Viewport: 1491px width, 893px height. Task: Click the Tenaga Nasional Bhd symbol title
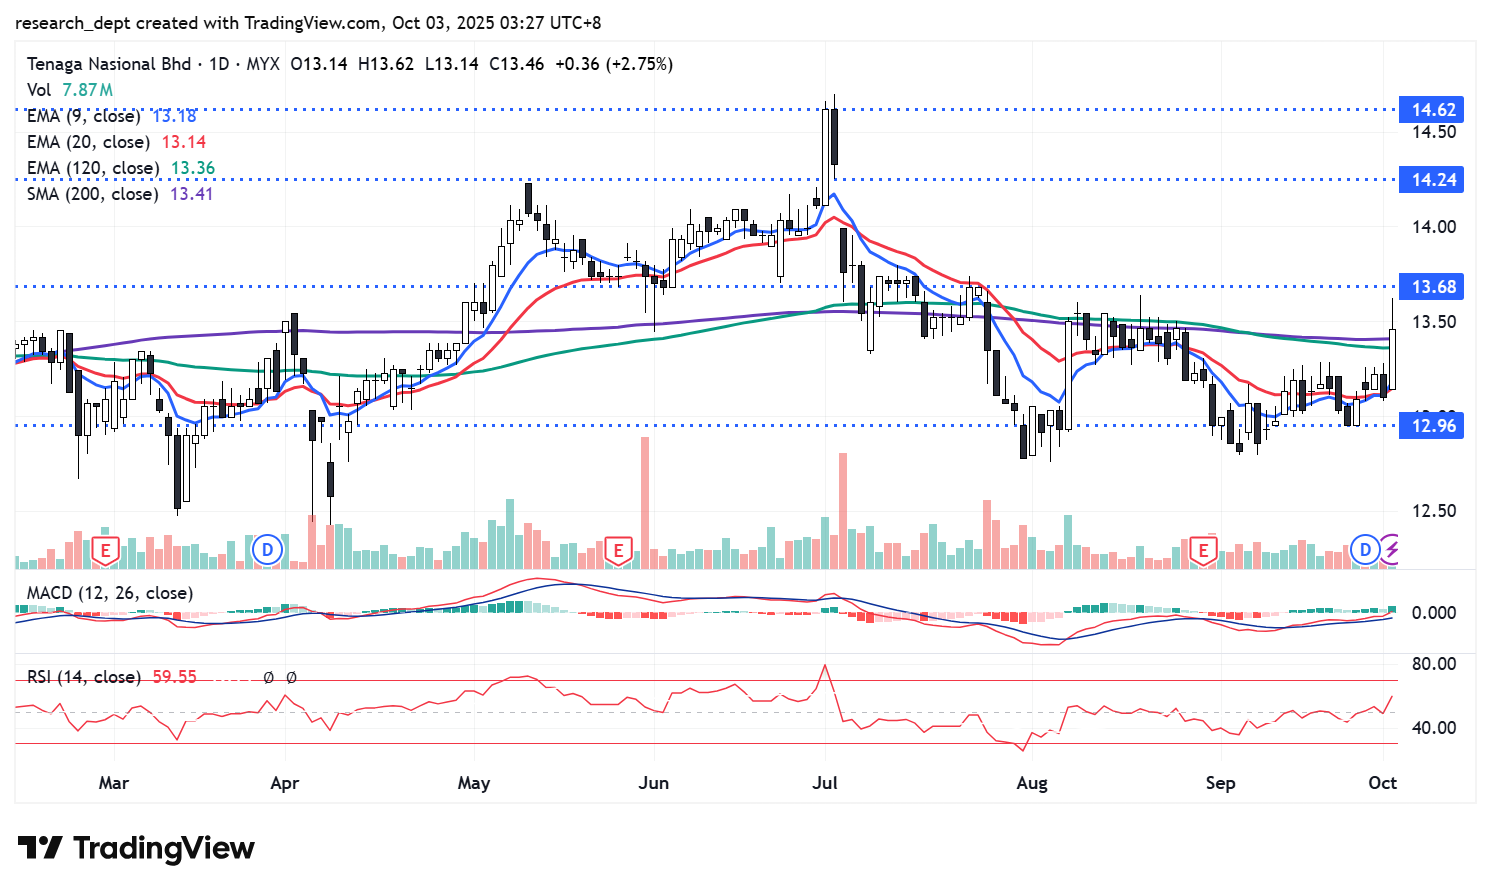click(x=109, y=64)
